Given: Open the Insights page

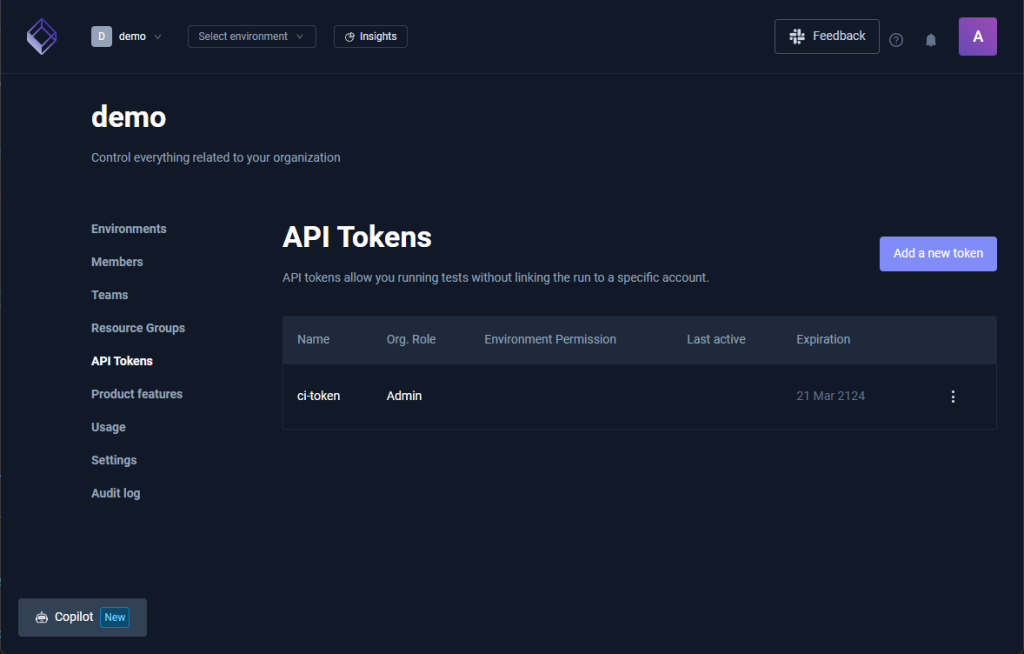Looking at the screenshot, I should (x=370, y=37).
